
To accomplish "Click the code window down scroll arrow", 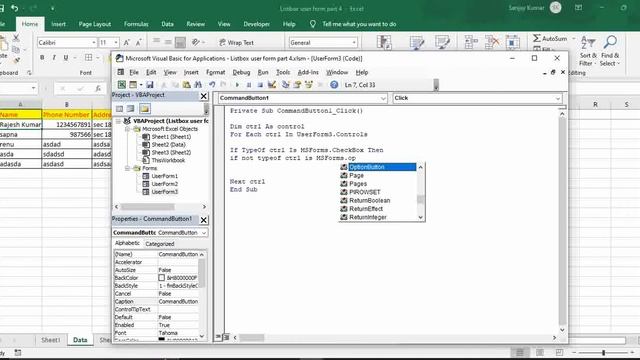I will pos(562,329).
